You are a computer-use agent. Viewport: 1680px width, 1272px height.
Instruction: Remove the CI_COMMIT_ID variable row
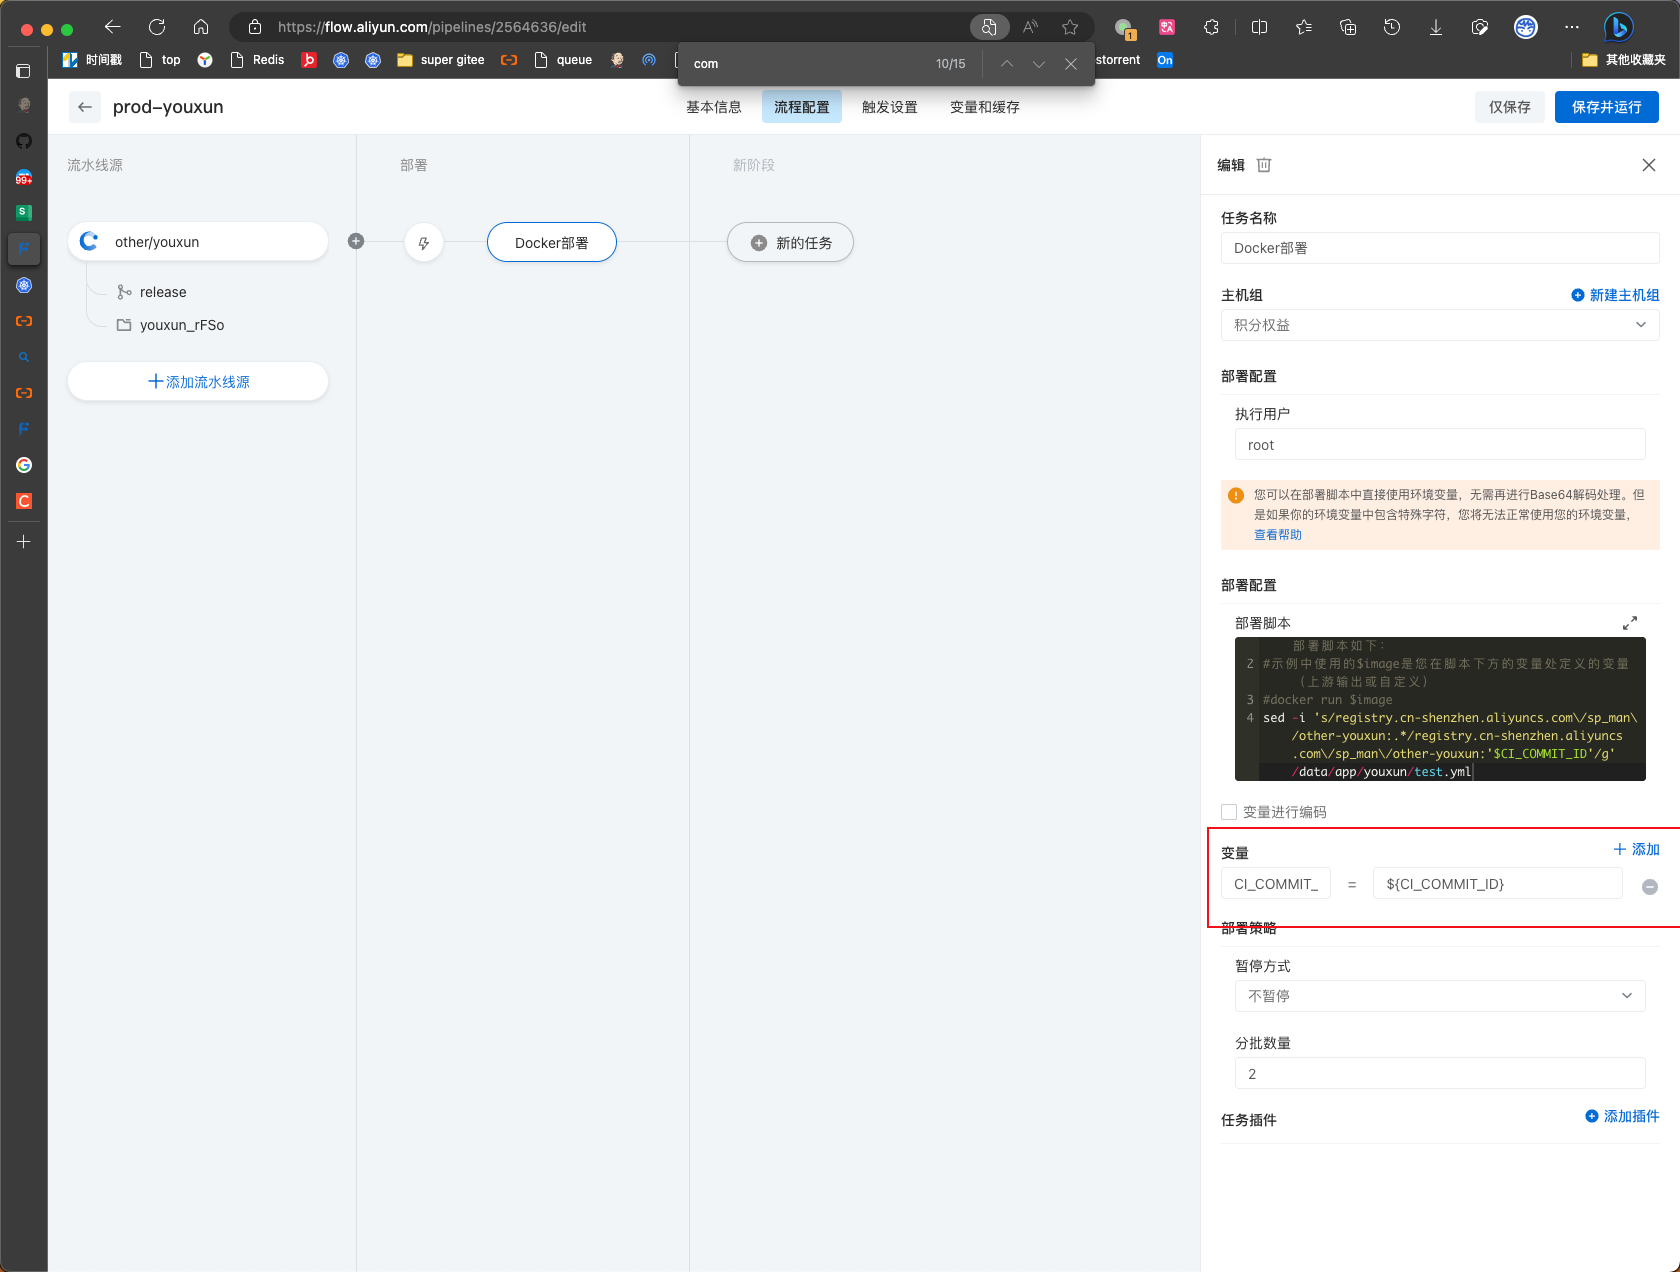click(1650, 886)
